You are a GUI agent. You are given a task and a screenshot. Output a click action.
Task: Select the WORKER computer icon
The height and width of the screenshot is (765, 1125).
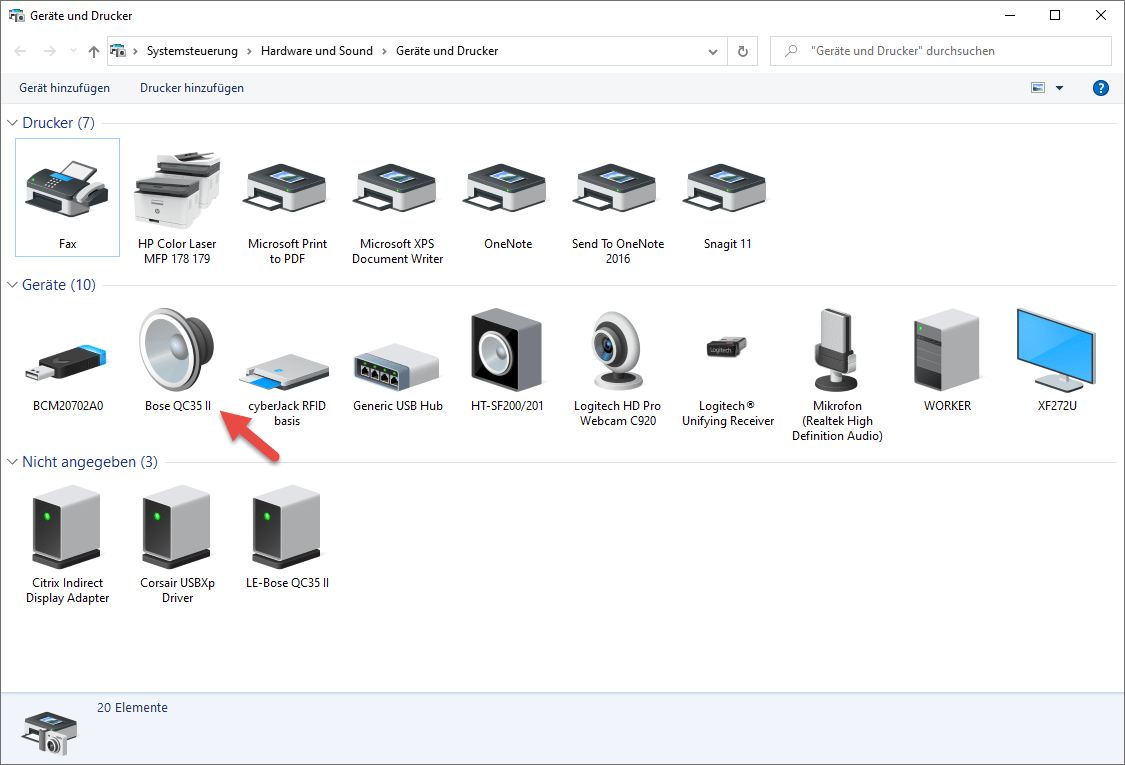point(947,349)
